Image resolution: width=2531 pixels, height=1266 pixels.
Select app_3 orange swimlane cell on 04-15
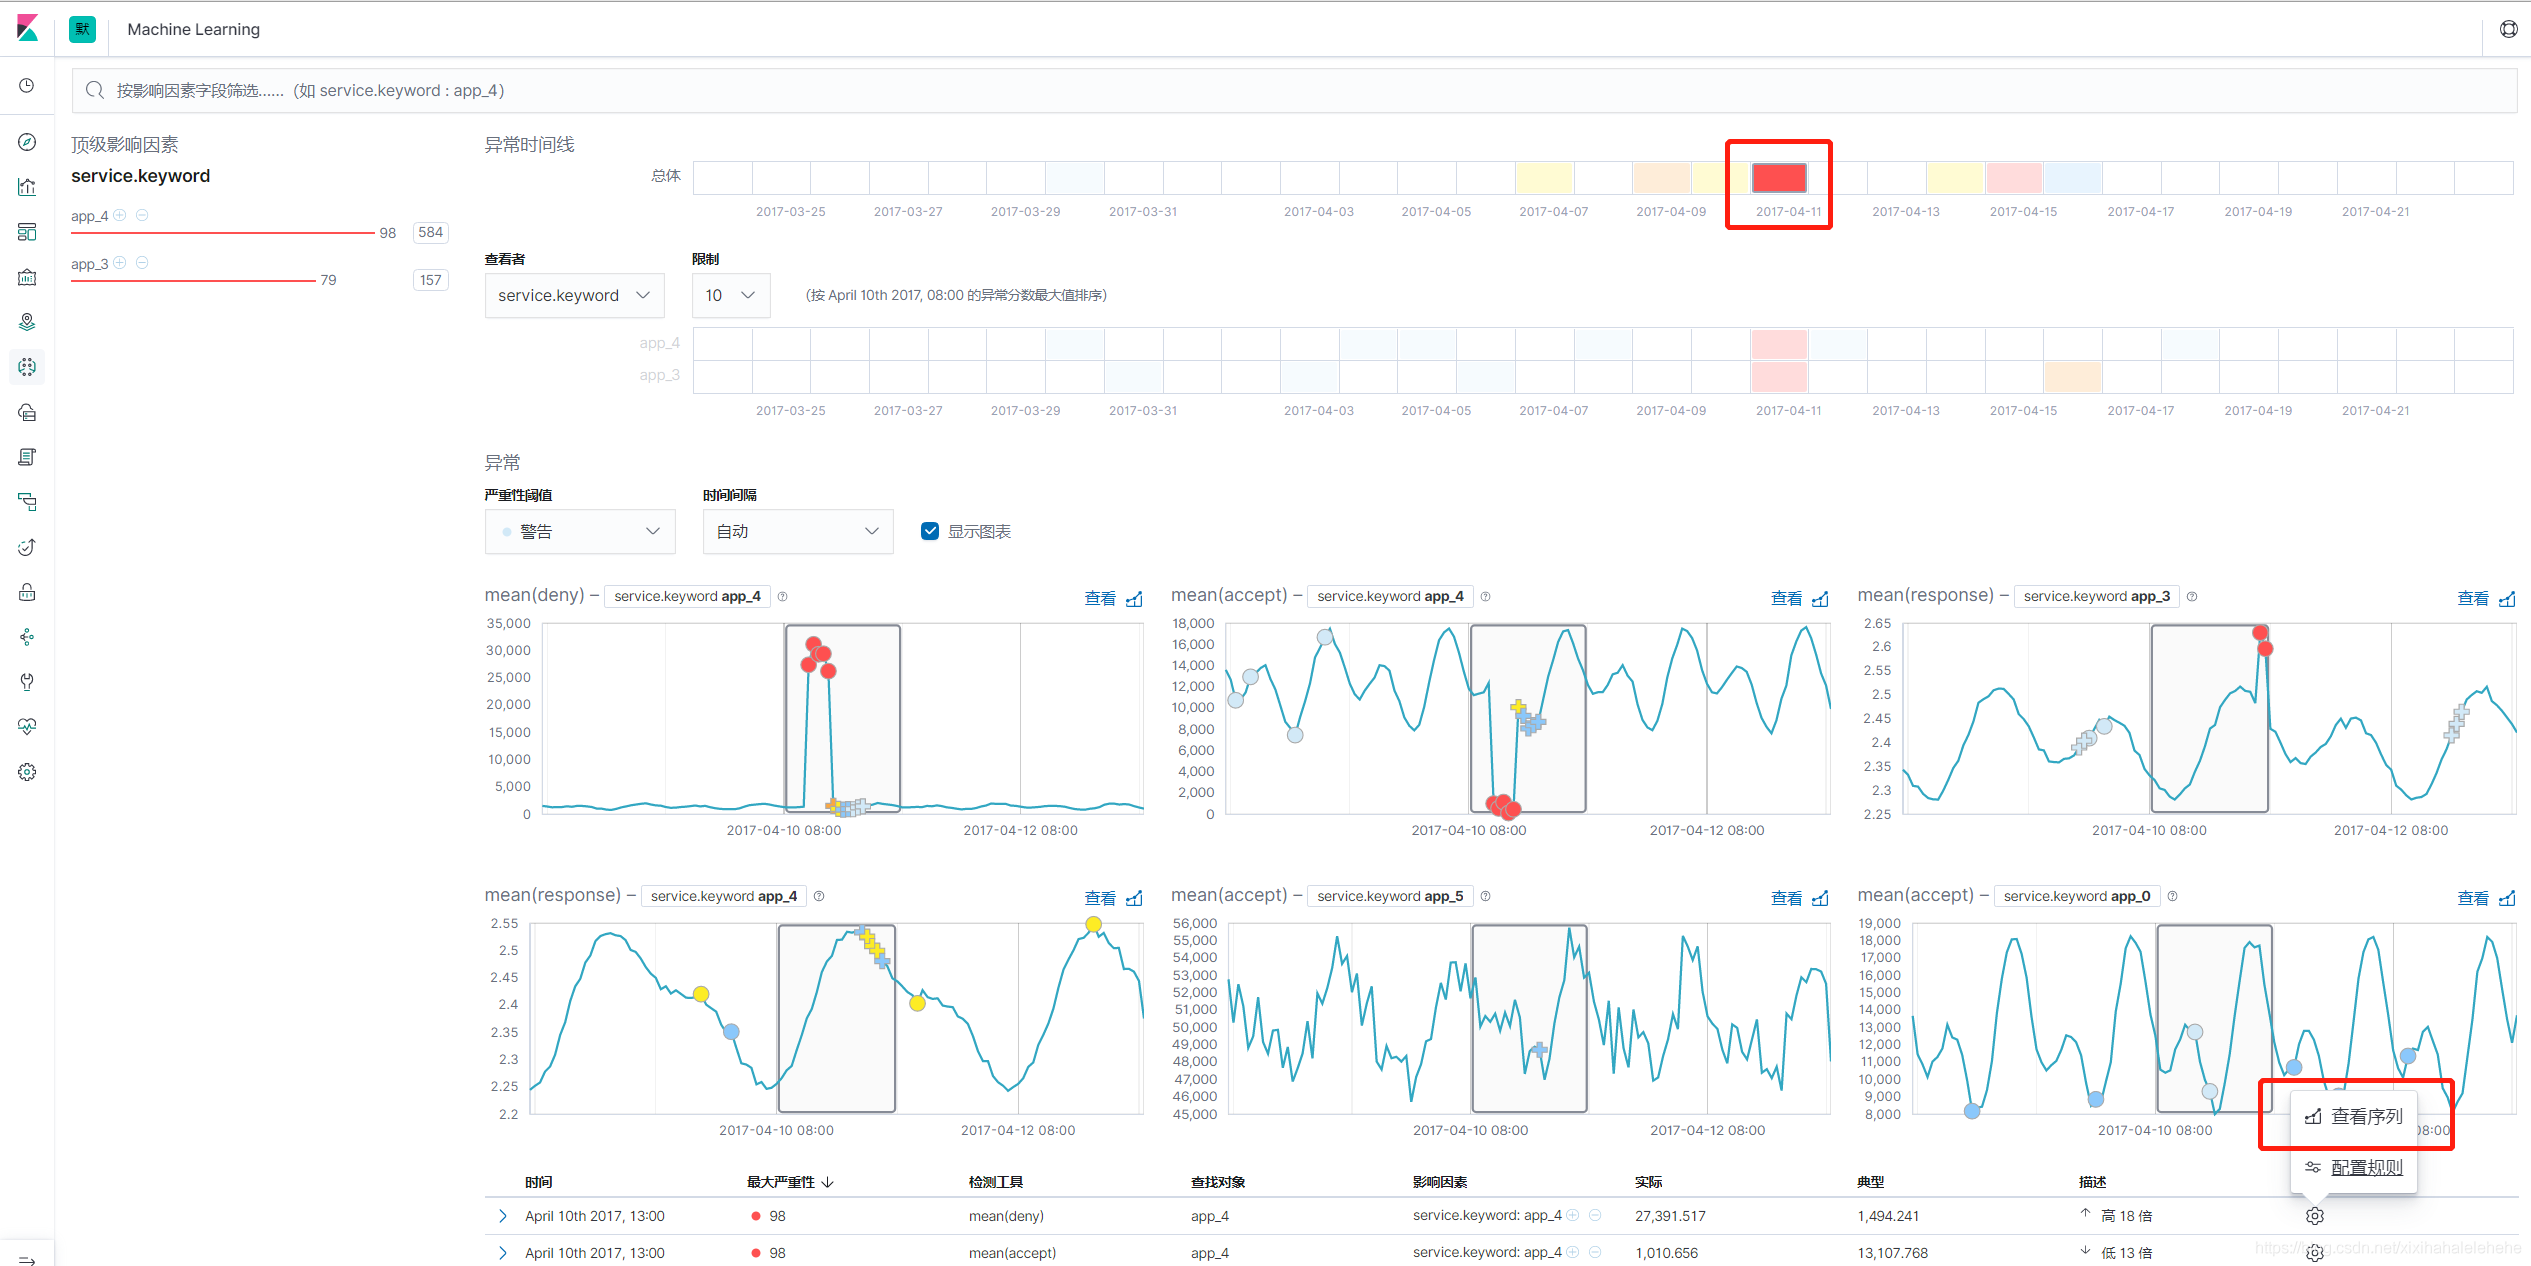tap(2072, 376)
